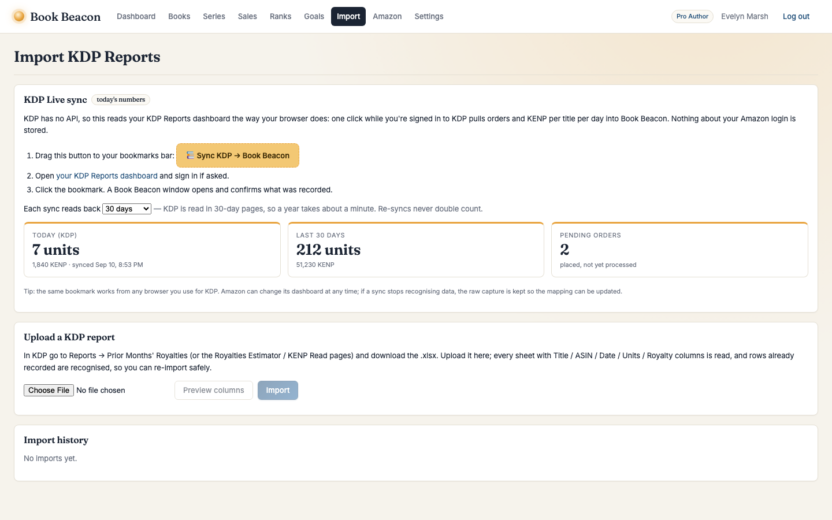The width and height of the screenshot is (832, 520).
Task: Click the Pro Author badge
Action: pyautogui.click(x=692, y=16)
